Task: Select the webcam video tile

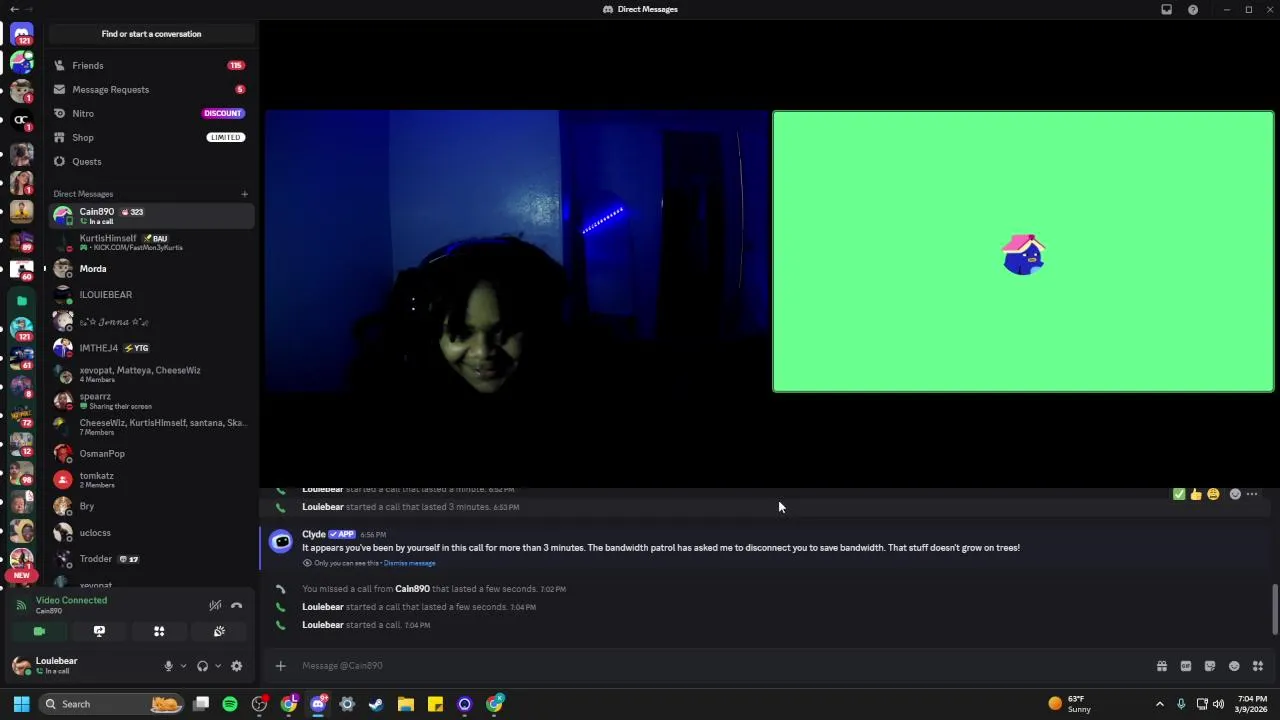Action: (516, 251)
